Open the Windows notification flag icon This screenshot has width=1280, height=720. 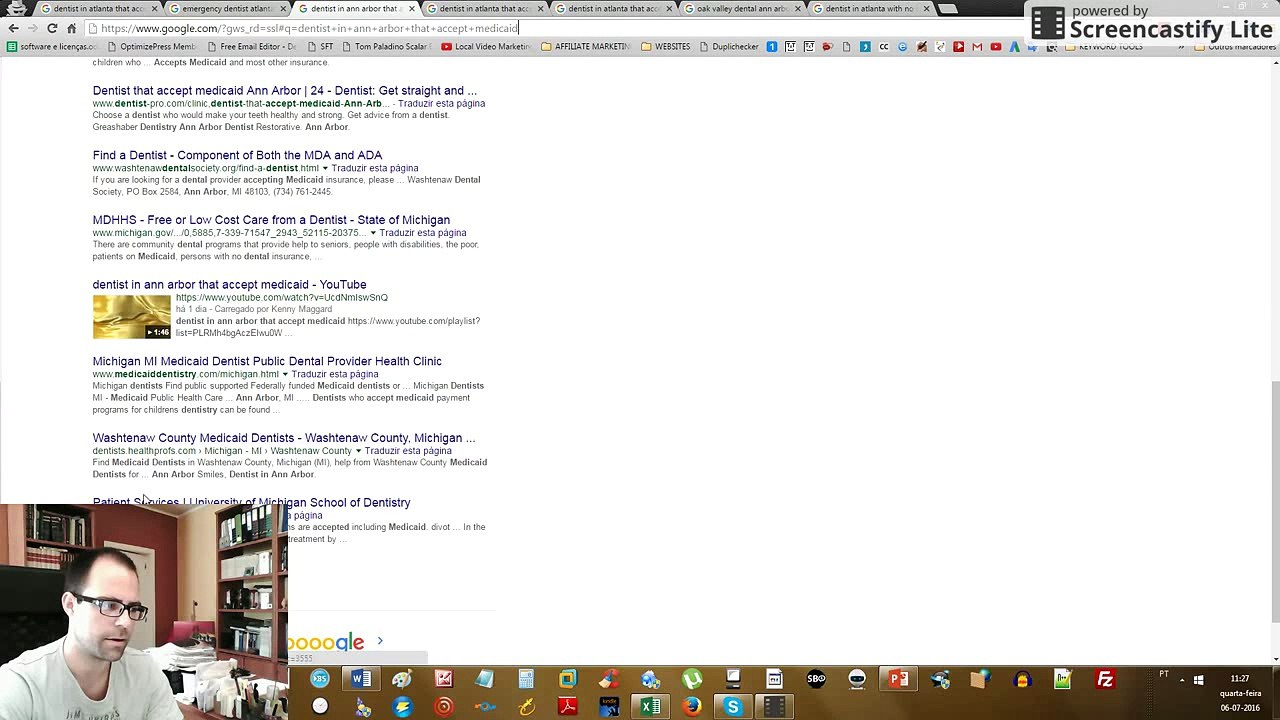(x=1198, y=680)
